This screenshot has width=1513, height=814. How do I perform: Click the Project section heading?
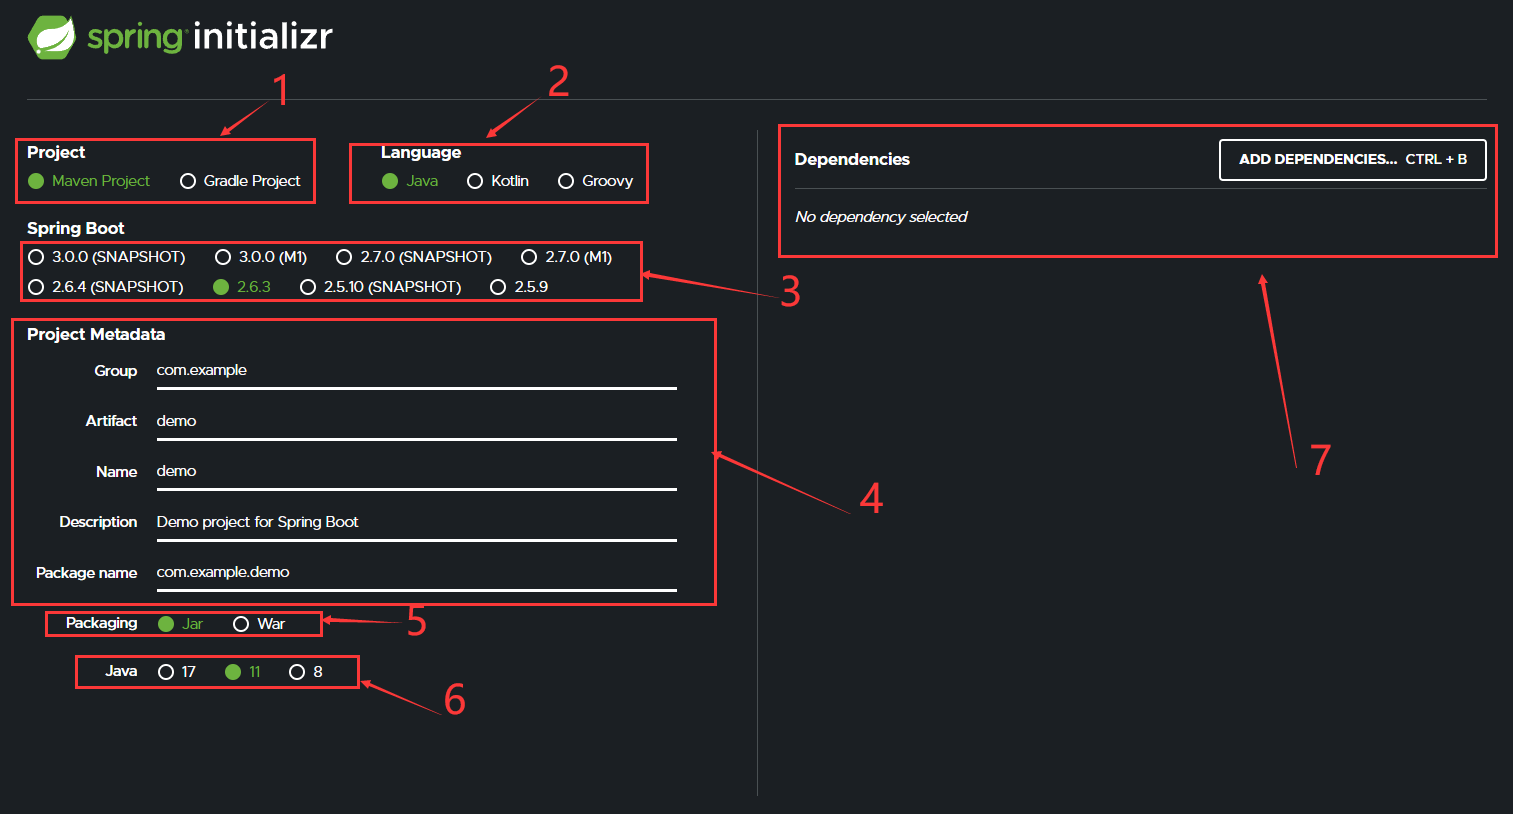[56, 153]
